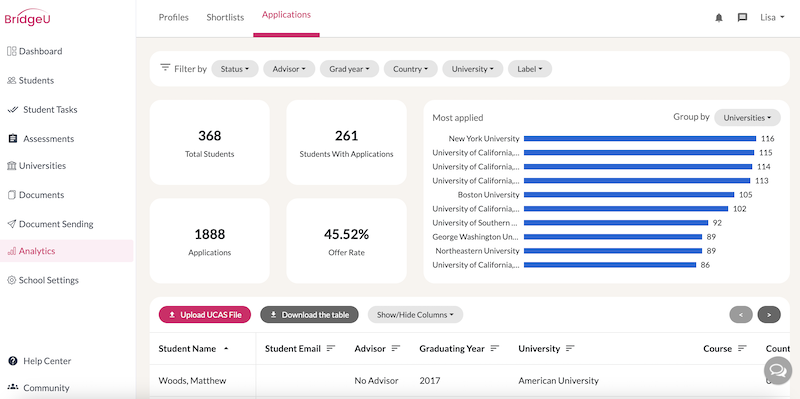800x399 pixels.
Task: Open Group by Universities dropdown
Action: (747, 117)
